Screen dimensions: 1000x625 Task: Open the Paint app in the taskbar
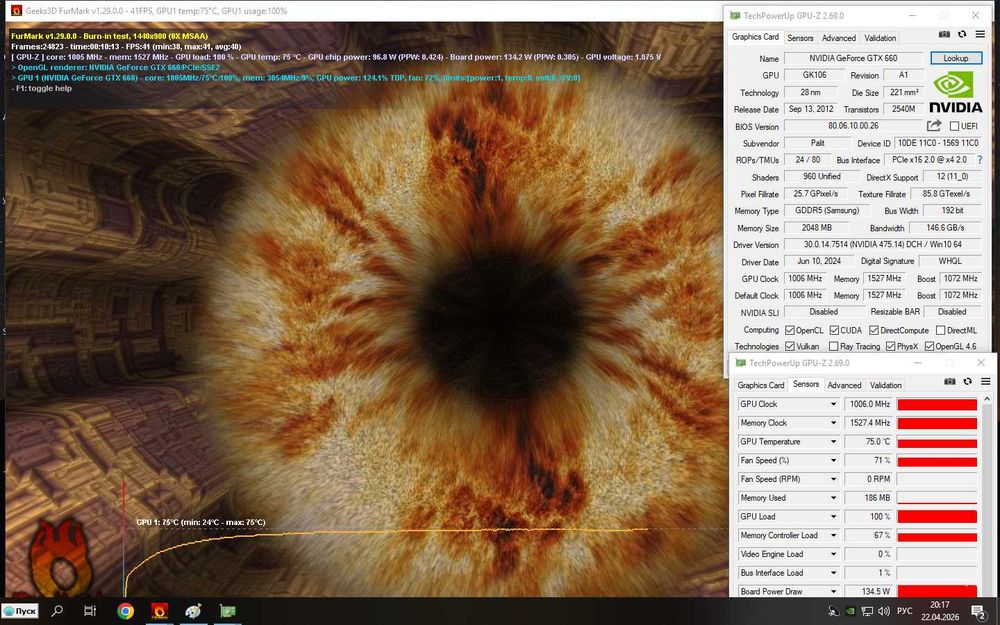tap(193, 611)
